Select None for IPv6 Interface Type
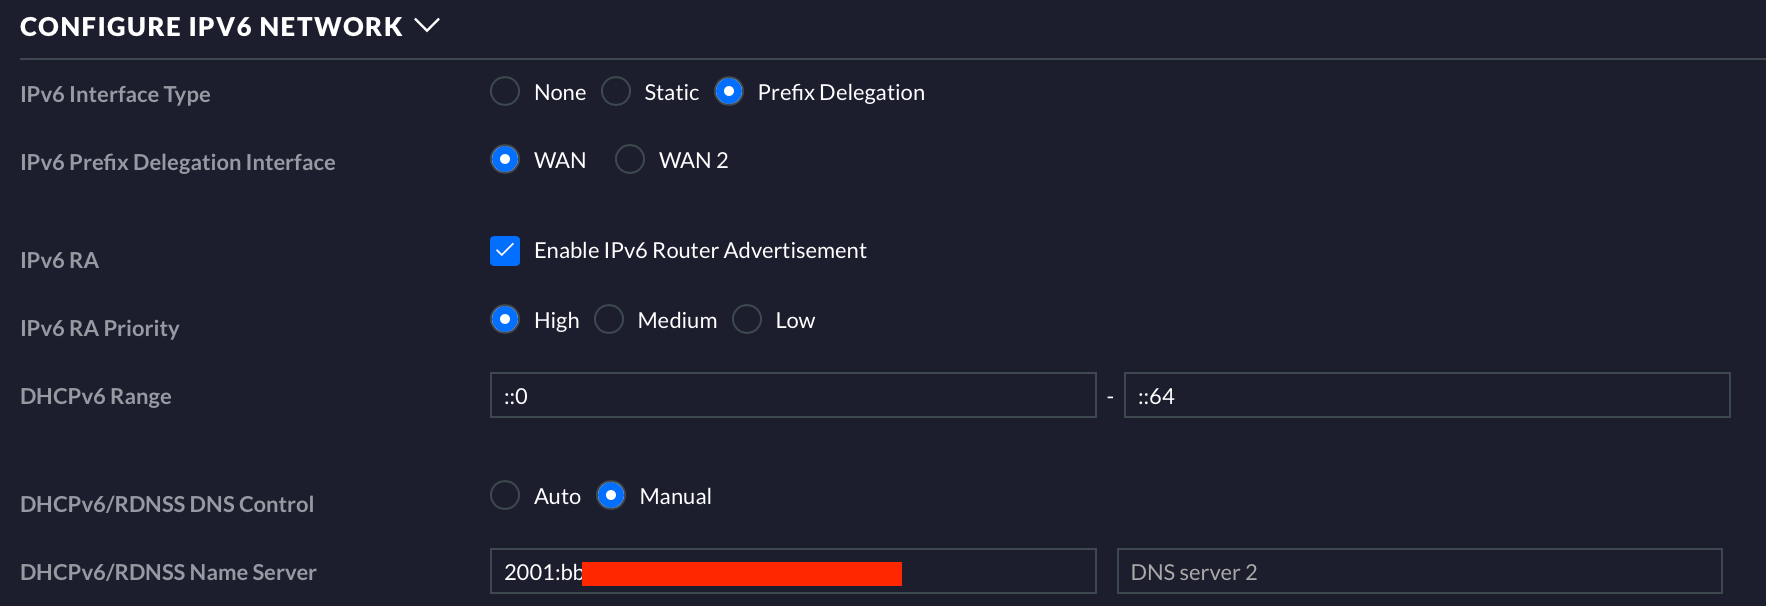 [x=505, y=92]
